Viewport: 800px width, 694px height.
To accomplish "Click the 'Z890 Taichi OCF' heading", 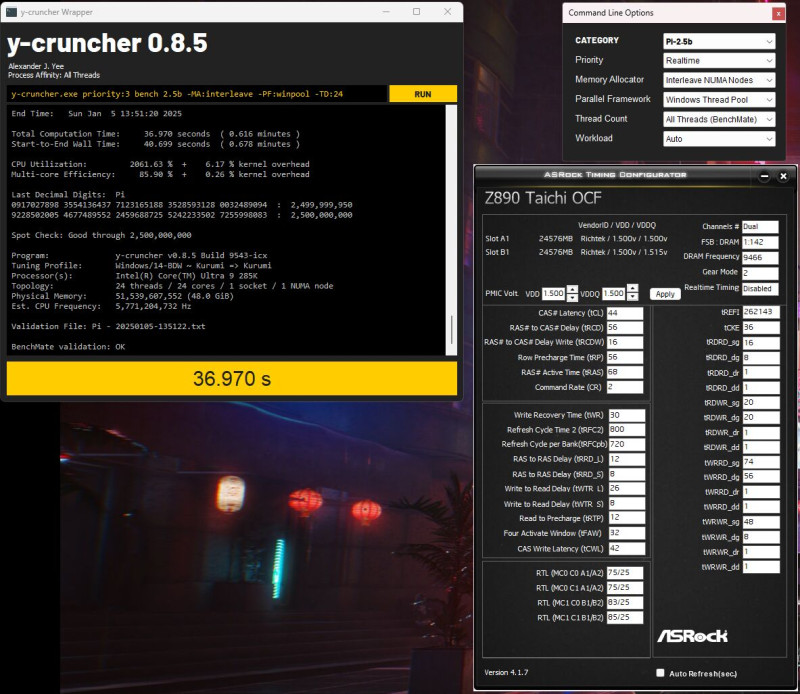I will (543, 197).
